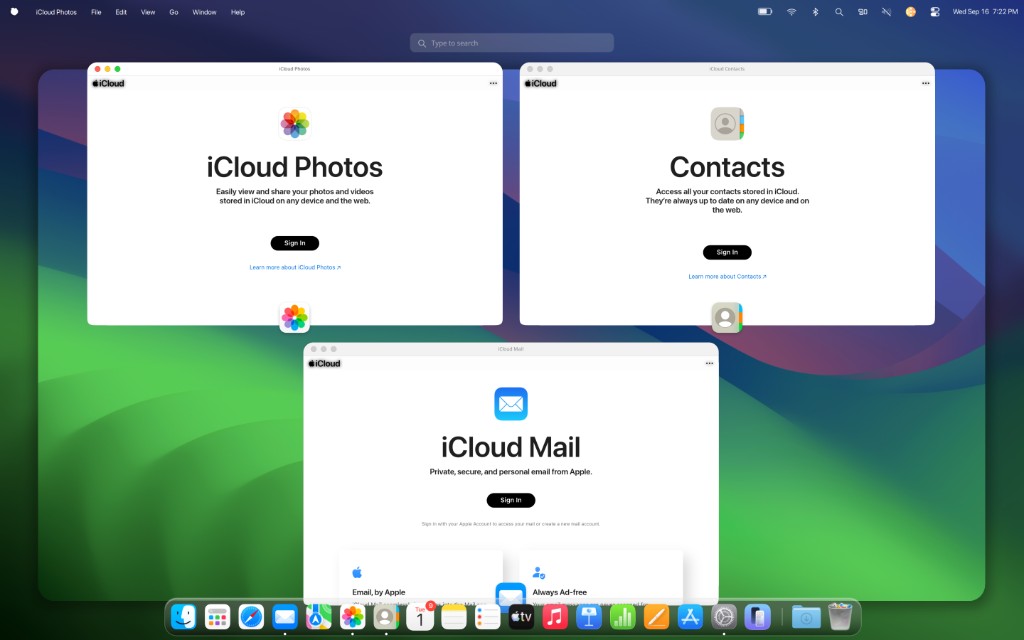Open the Go menu

[174, 12]
